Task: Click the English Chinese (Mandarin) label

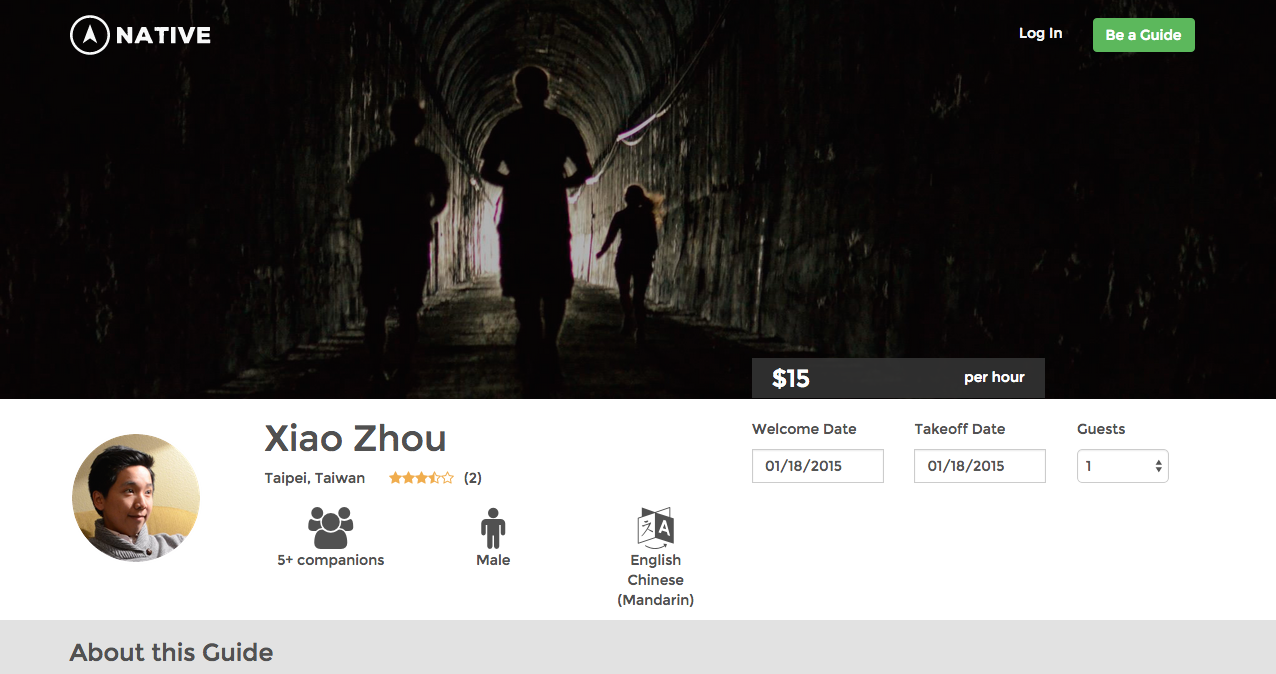Action: coord(656,580)
